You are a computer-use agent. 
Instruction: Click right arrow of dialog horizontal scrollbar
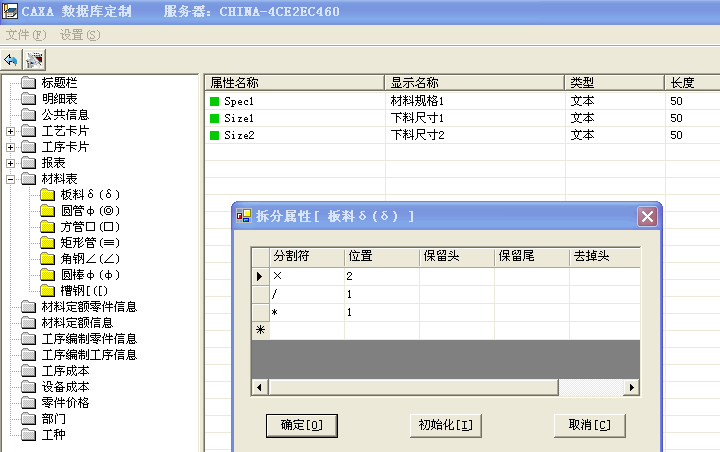(631, 387)
